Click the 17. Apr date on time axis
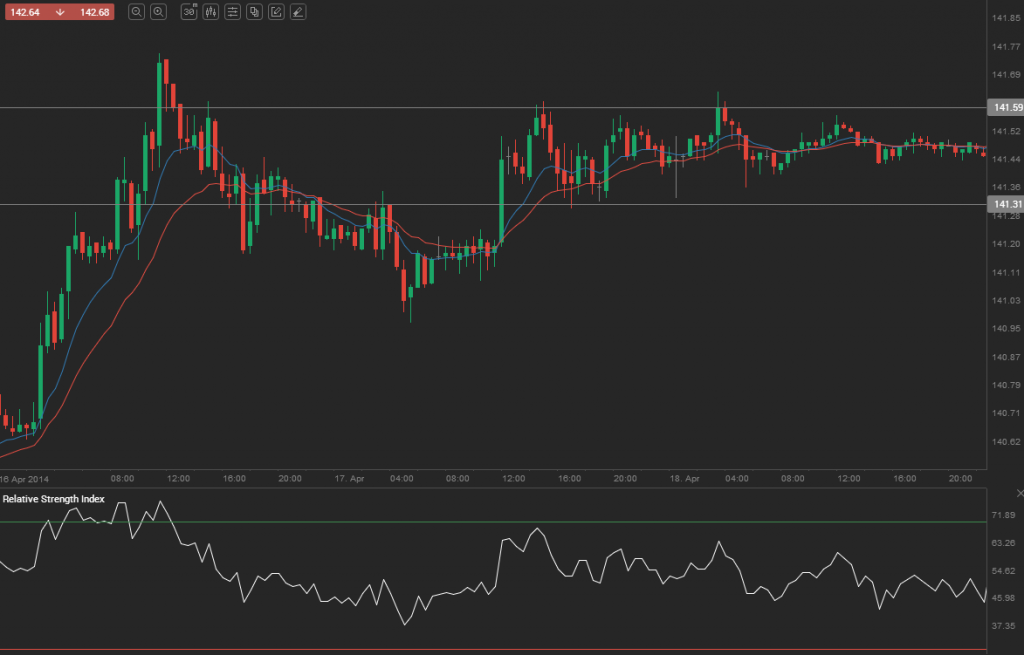This screenshot has width=1024, height=655. (x=350, y=479)
